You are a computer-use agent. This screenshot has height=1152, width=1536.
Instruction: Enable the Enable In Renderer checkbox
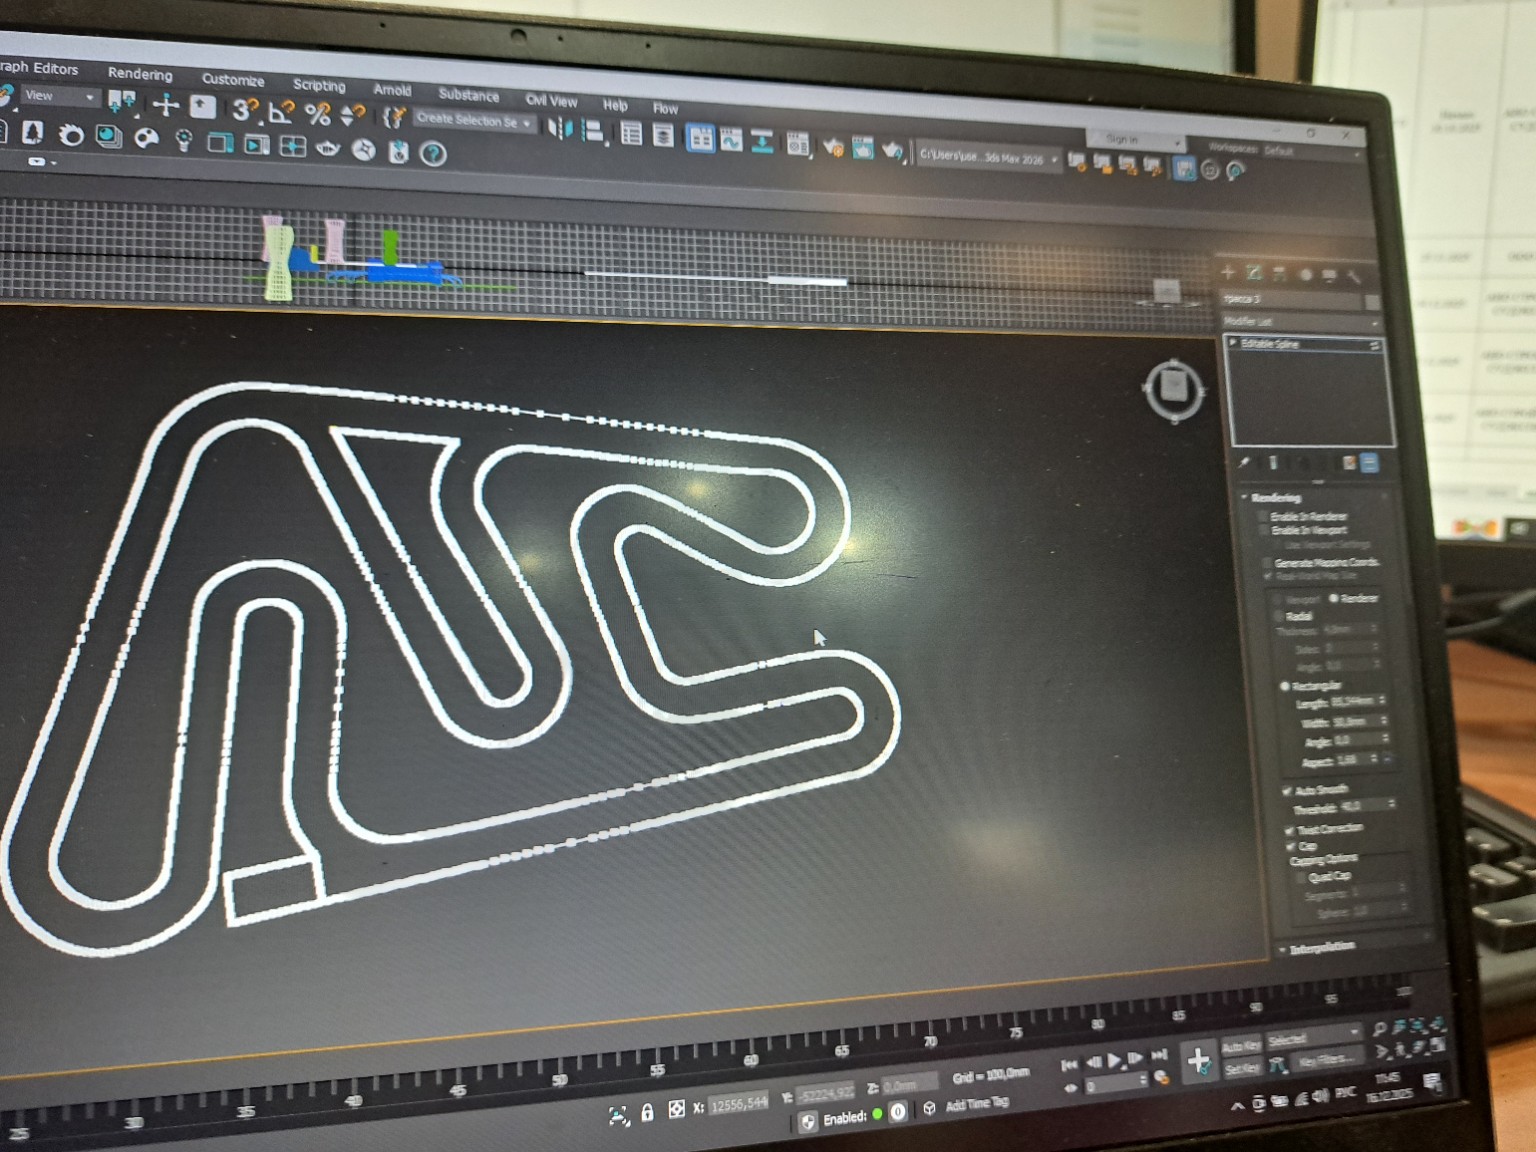(x=1263, y=516)
